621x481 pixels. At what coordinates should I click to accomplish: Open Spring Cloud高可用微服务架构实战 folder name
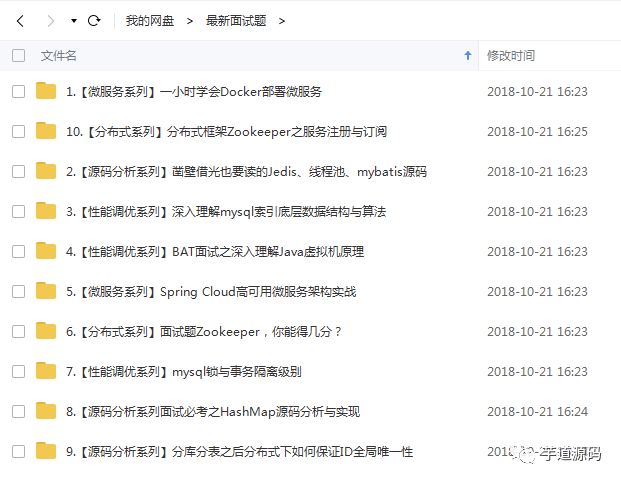(211, 292)
